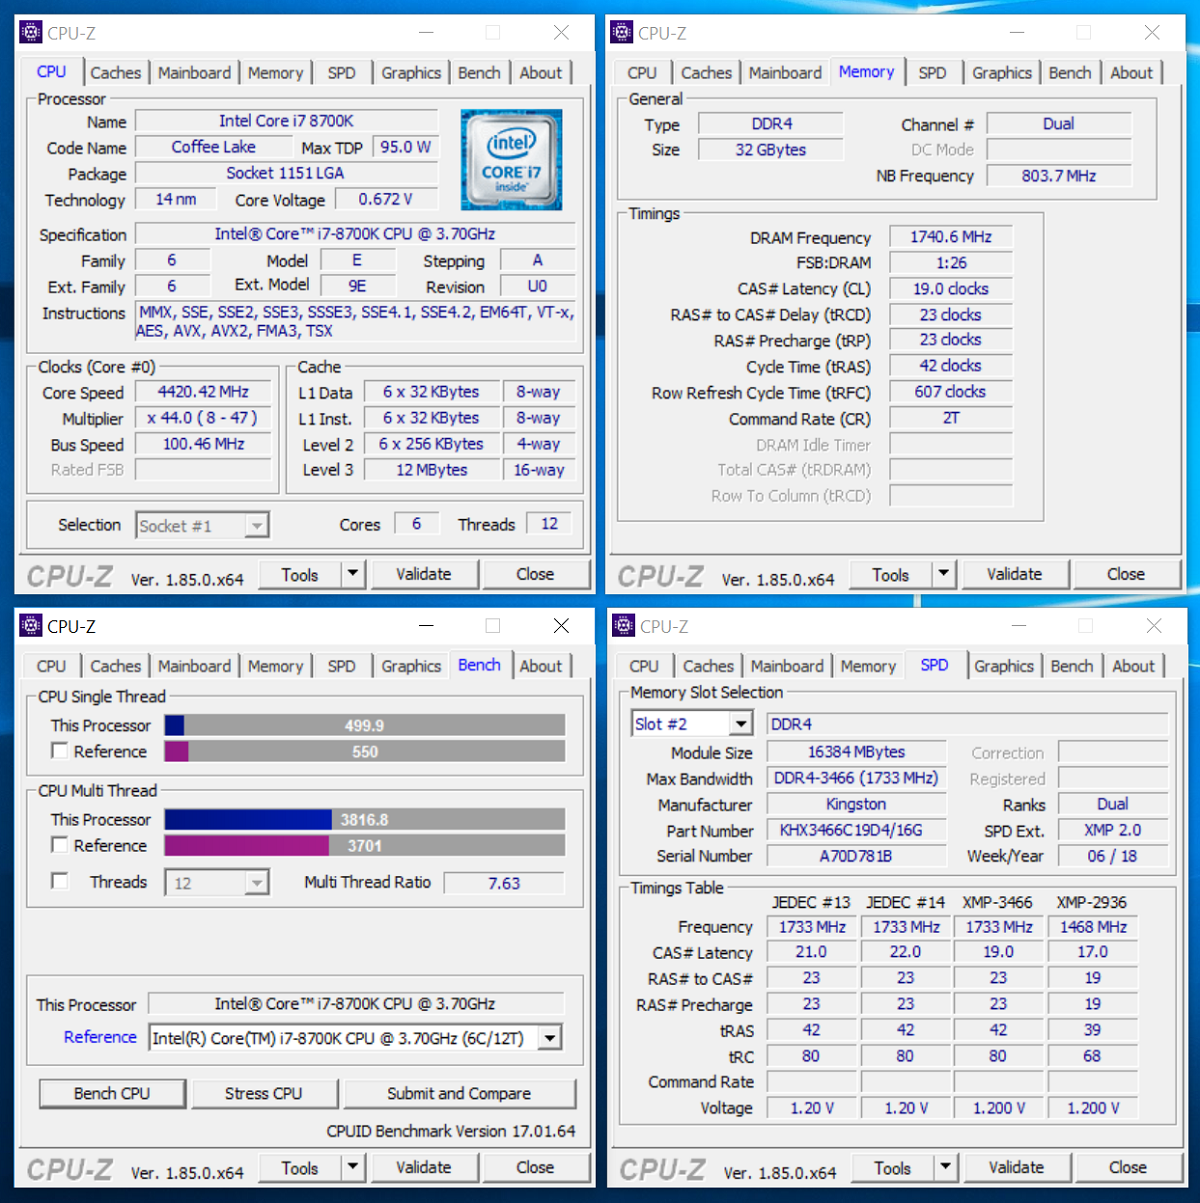
Task: Close the Bench window with the X button
Action: click(x=562, y=626)
